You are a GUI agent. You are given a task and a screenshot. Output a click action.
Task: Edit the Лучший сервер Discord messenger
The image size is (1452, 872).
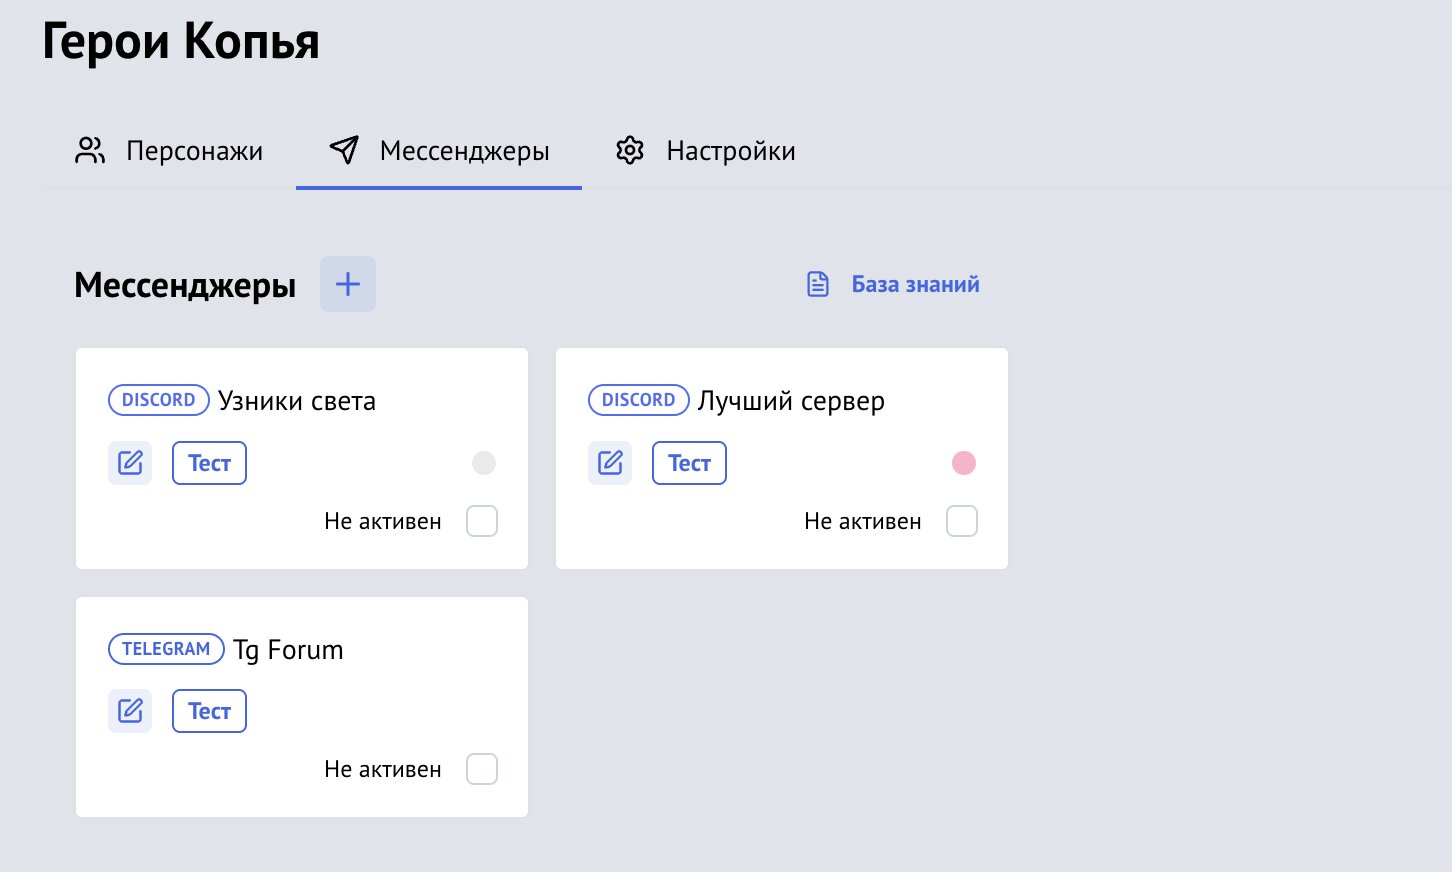(x=610, y=463)
